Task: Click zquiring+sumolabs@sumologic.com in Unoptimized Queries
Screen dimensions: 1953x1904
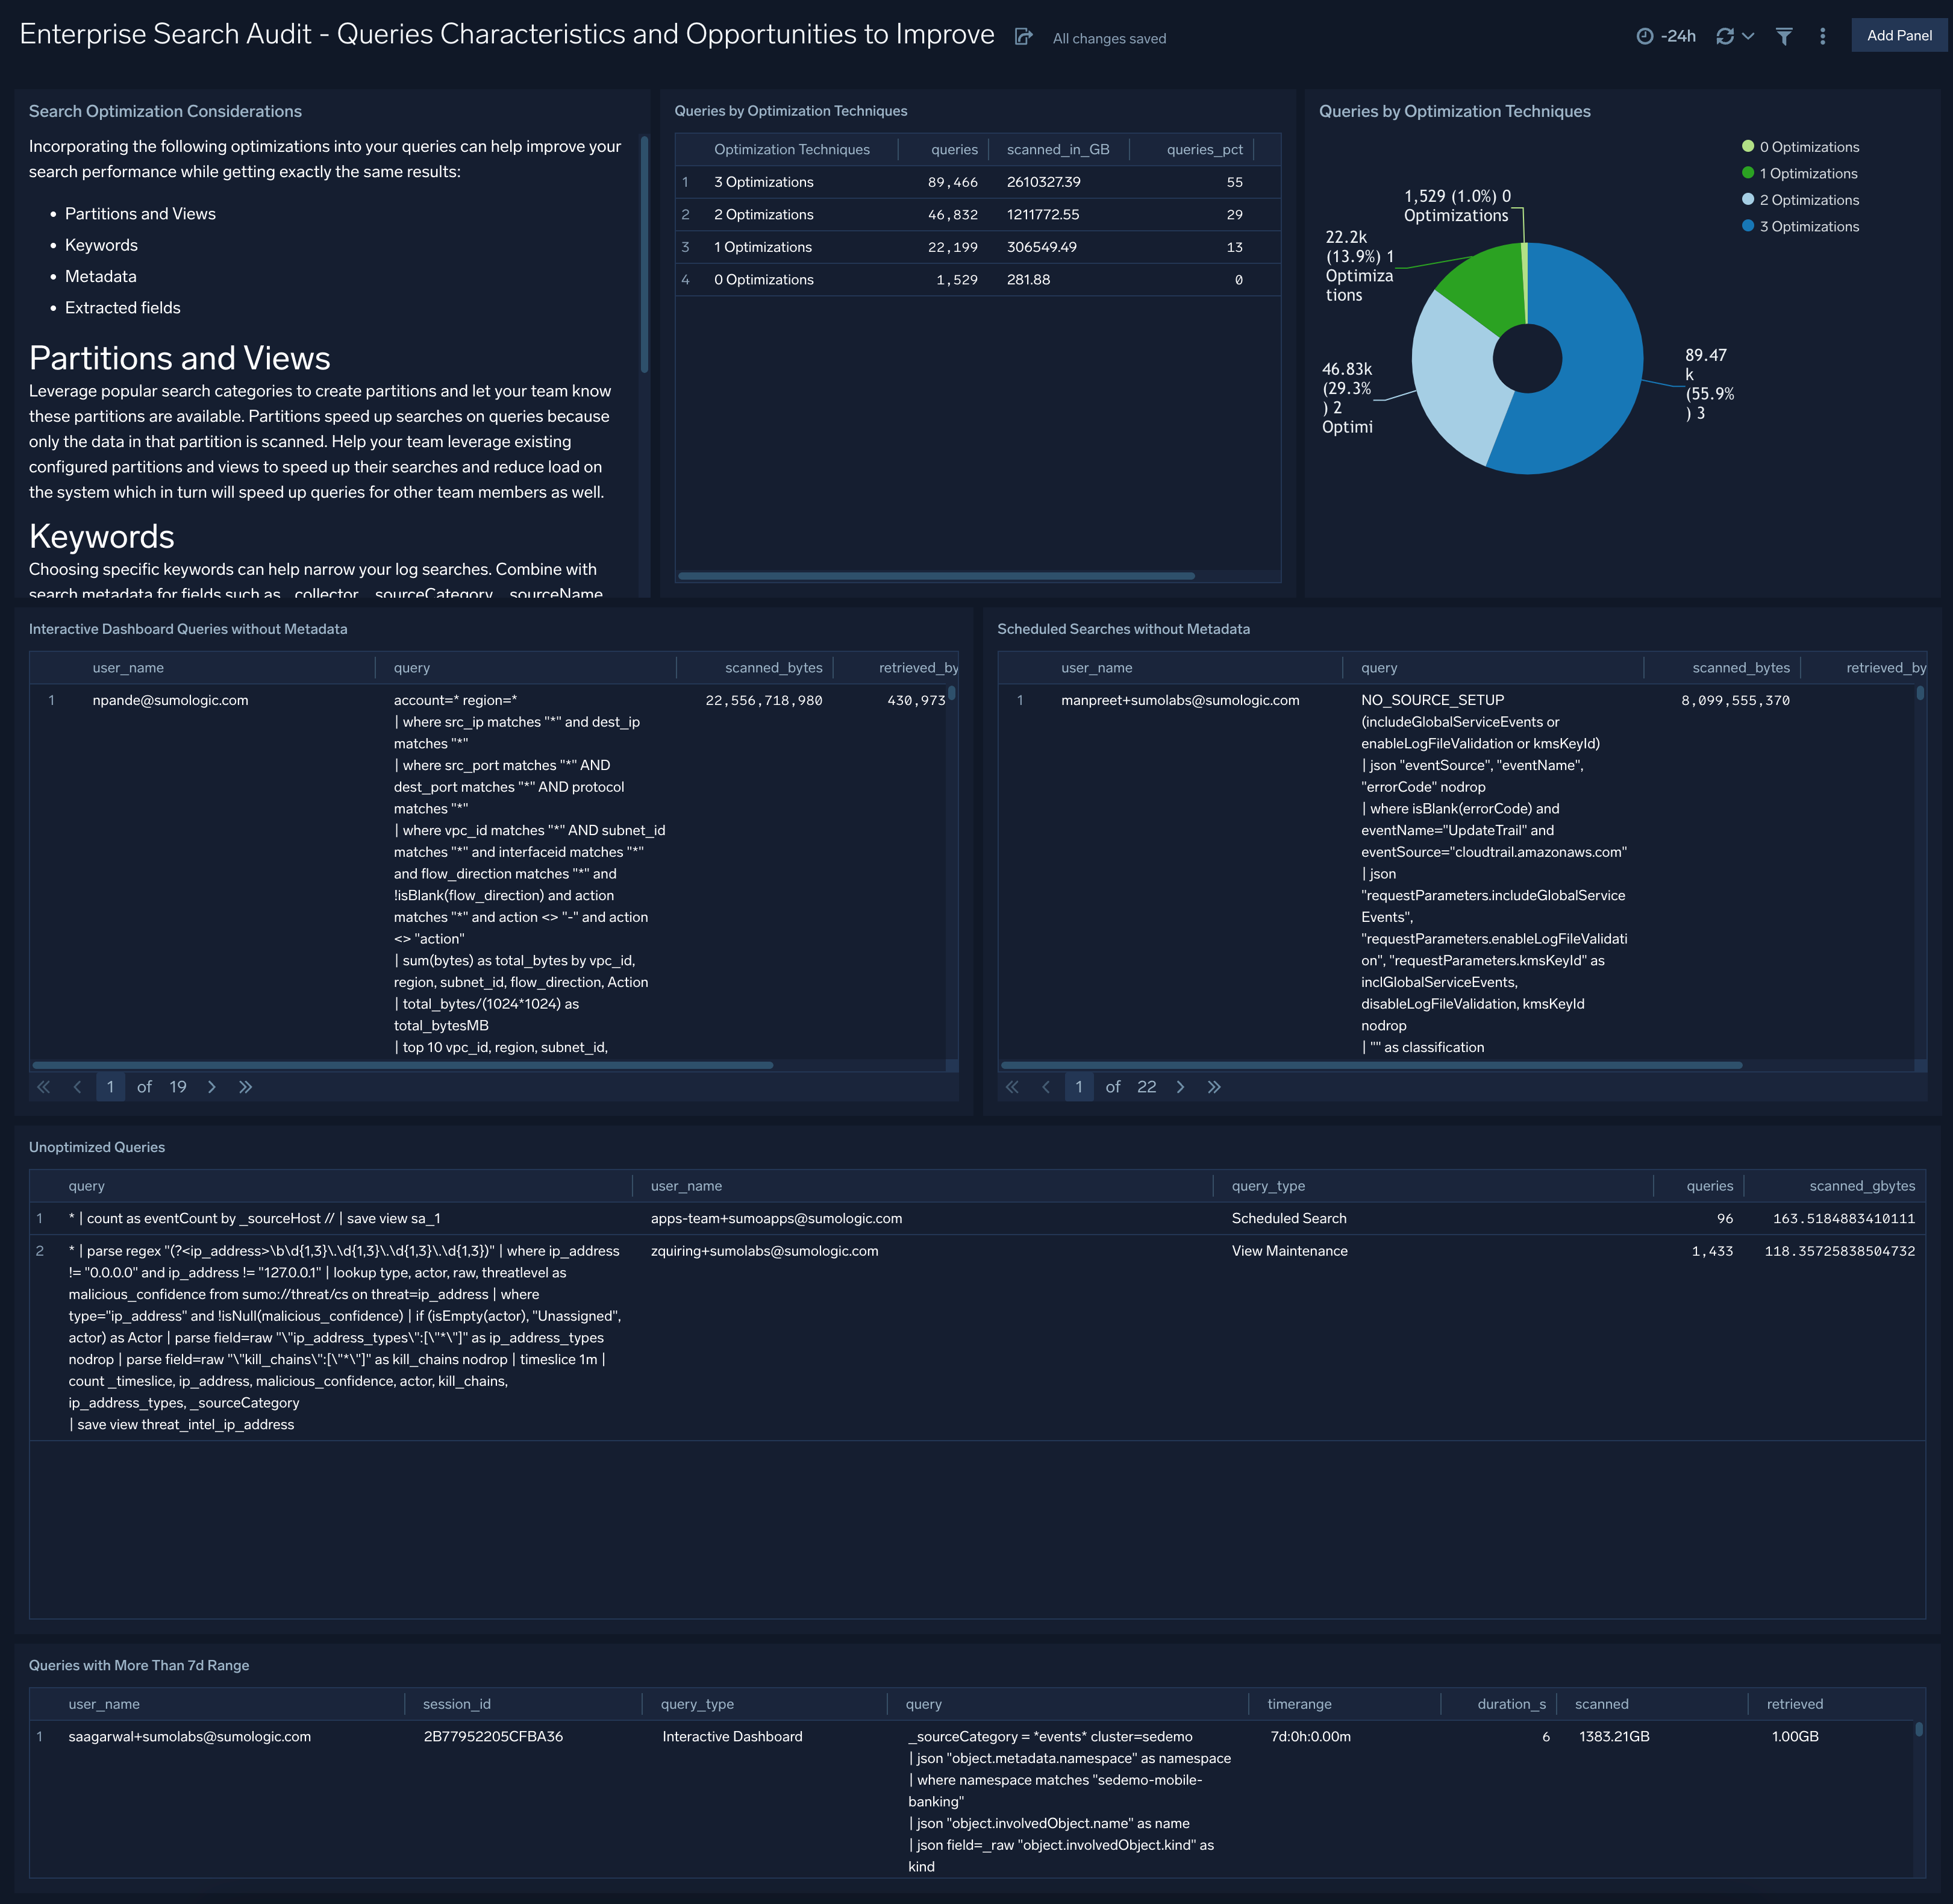Action: pyautogui.click(x=764, y=1251)
